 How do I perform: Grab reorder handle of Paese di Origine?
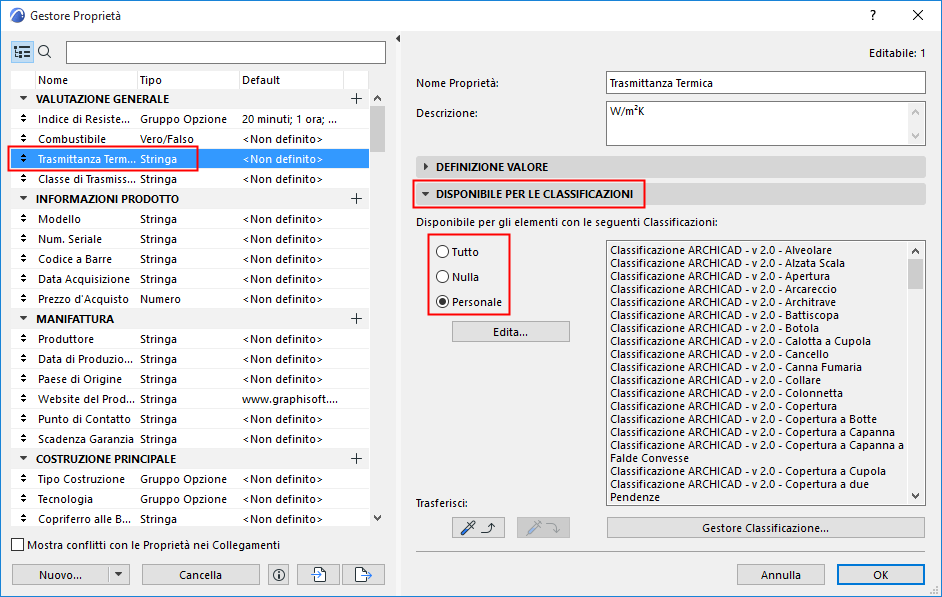[x=23, y=379]
